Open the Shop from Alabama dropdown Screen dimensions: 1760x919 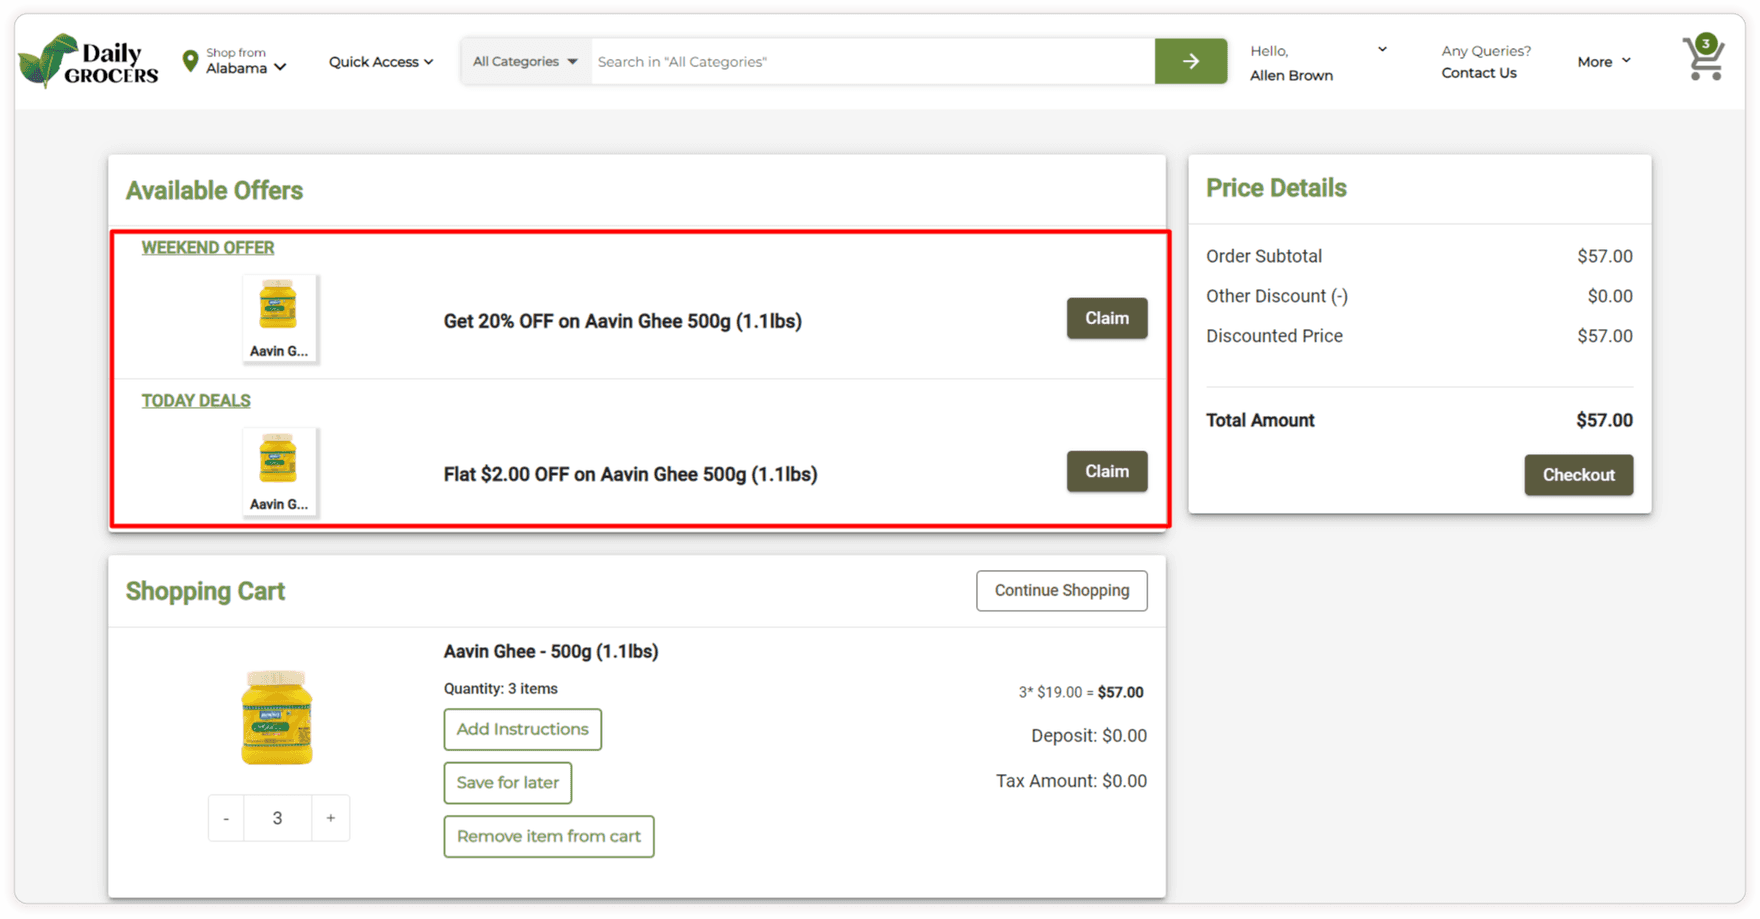click(246, 61)
